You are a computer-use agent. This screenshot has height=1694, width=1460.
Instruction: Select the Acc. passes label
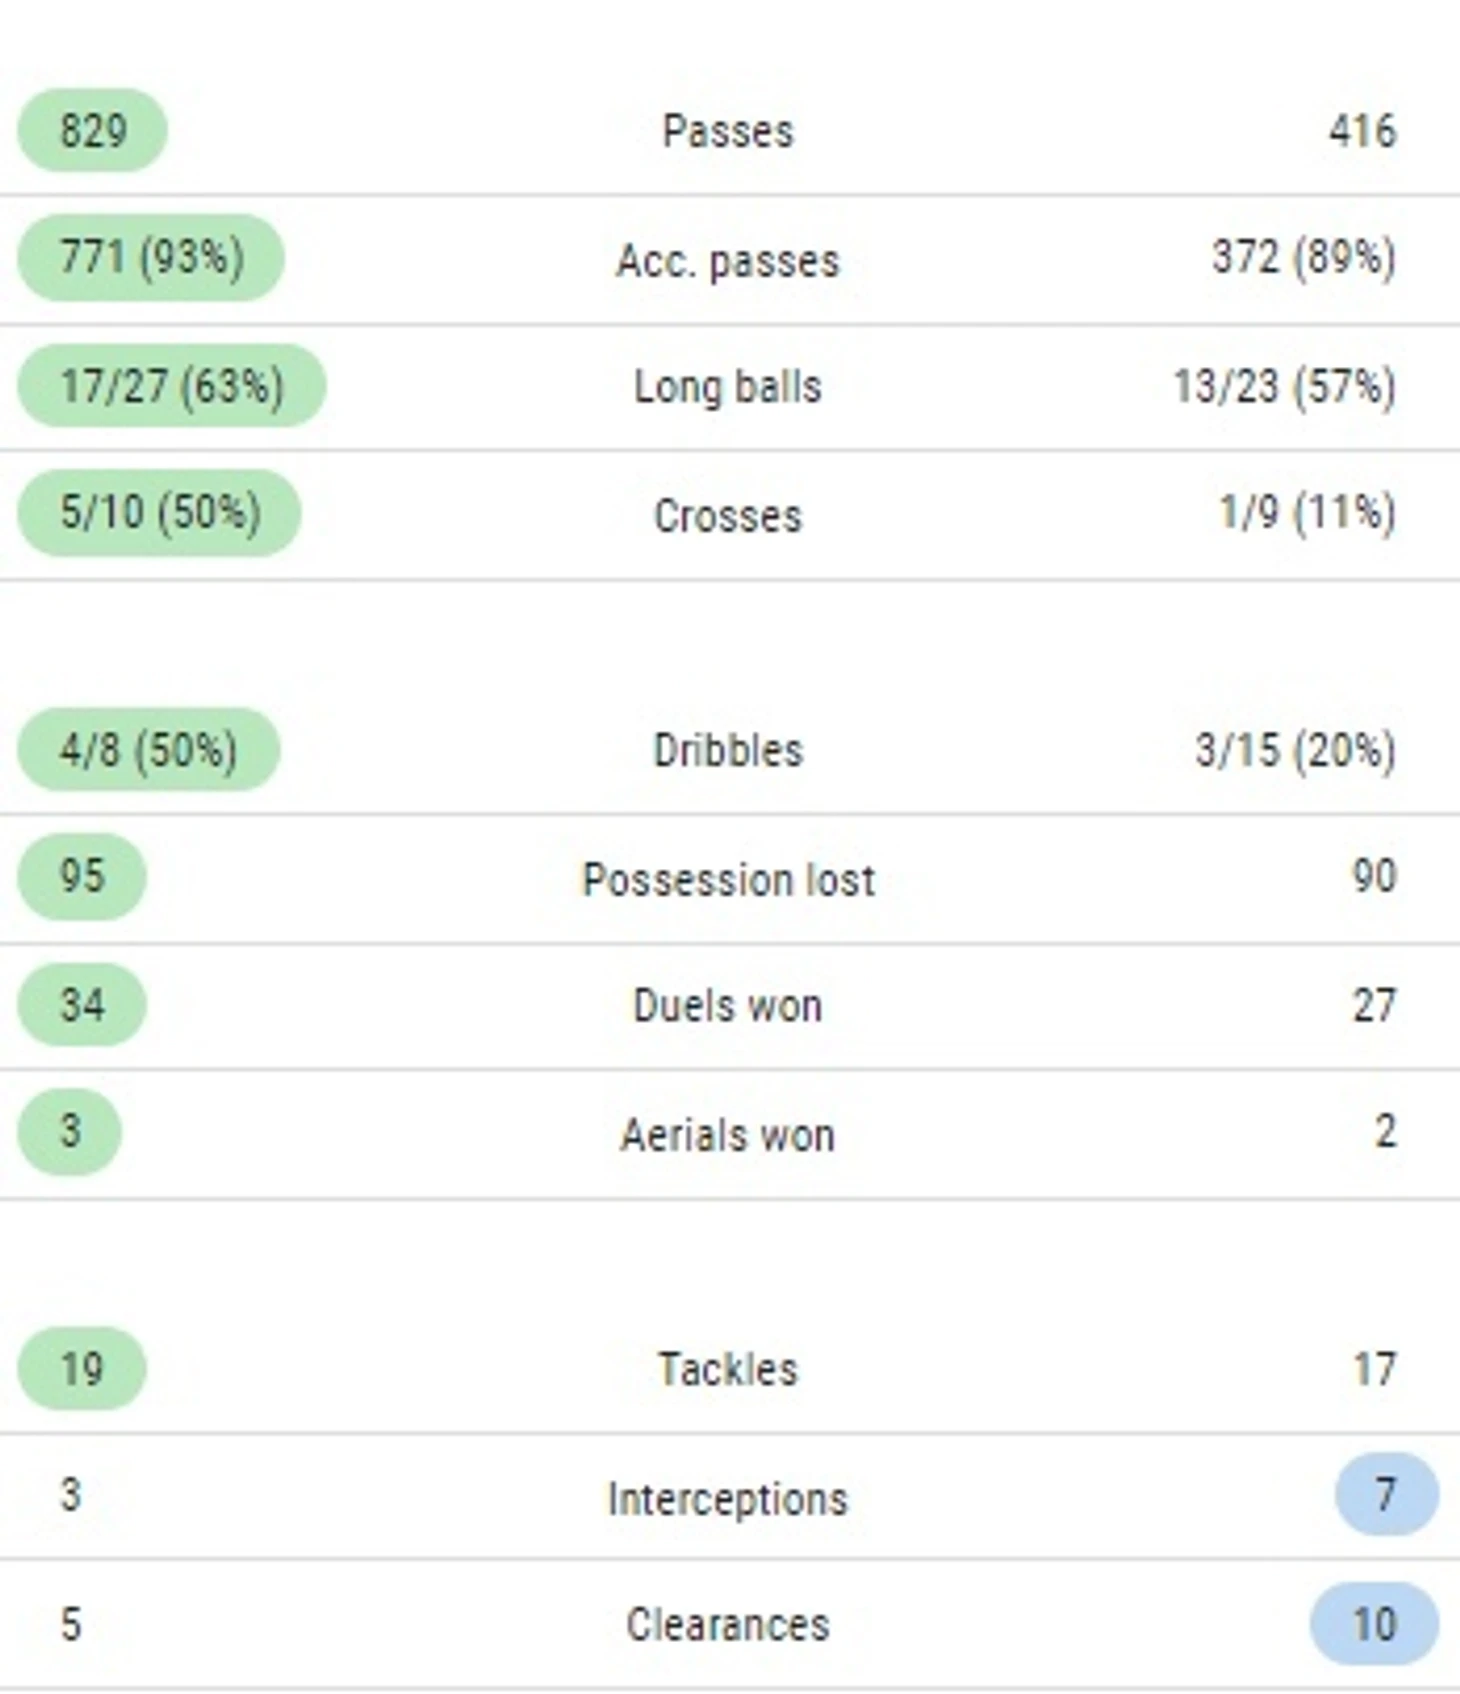click(728, 261)
